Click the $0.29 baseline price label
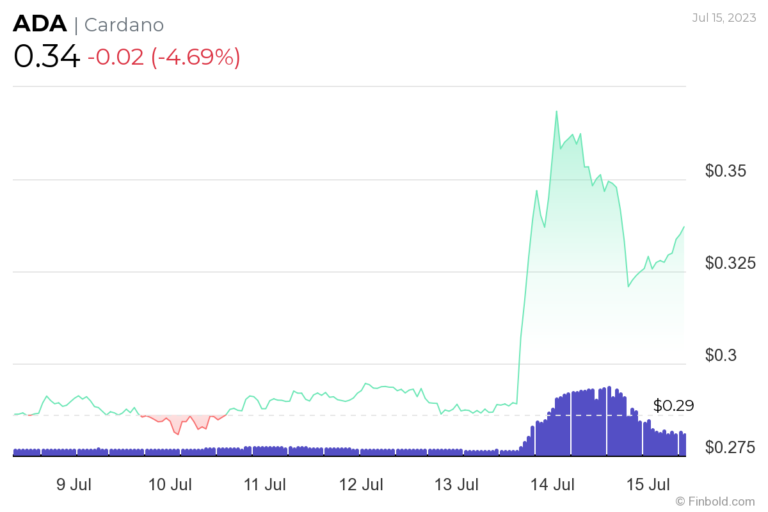 673,405
